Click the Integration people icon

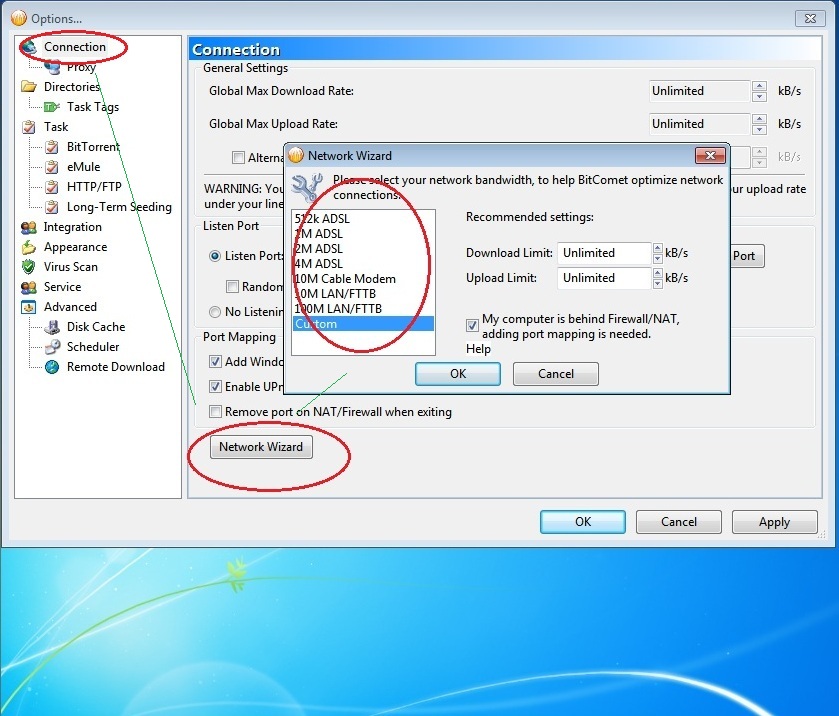coord(29,227)
